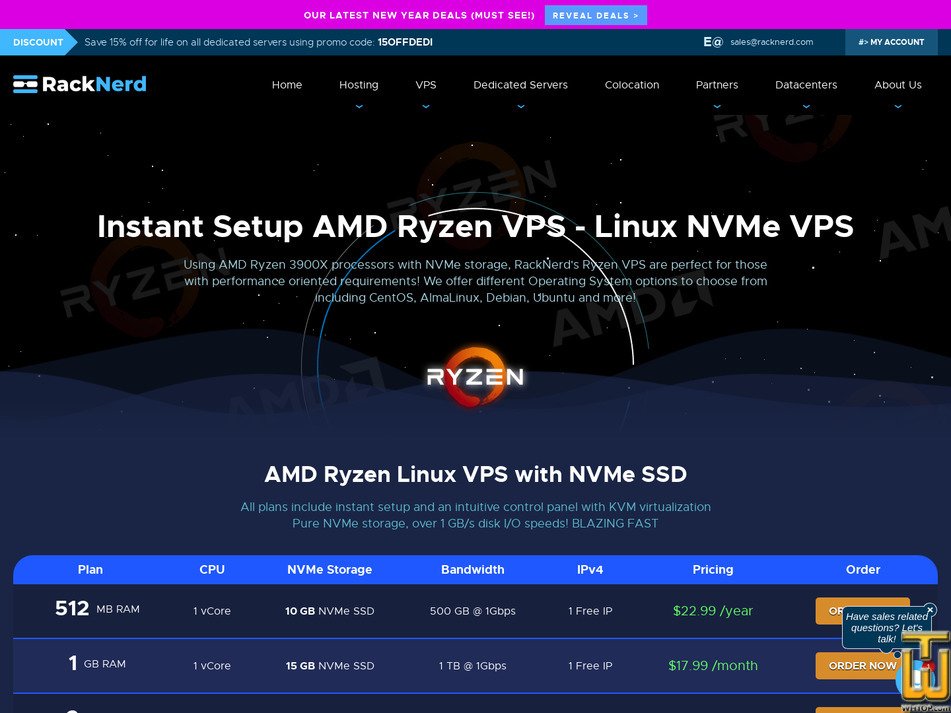Select Home in the navigation menu
Image resolution: width=951 pixels, height=713 pixels.
pos(287,85)
